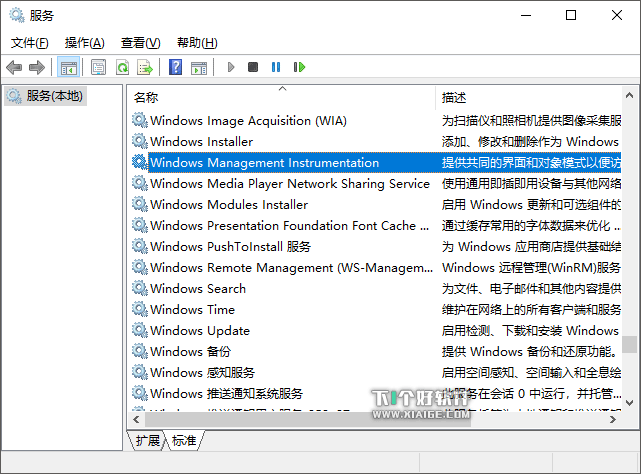Switch to the 扩展 tab

[x=148, y=440]
